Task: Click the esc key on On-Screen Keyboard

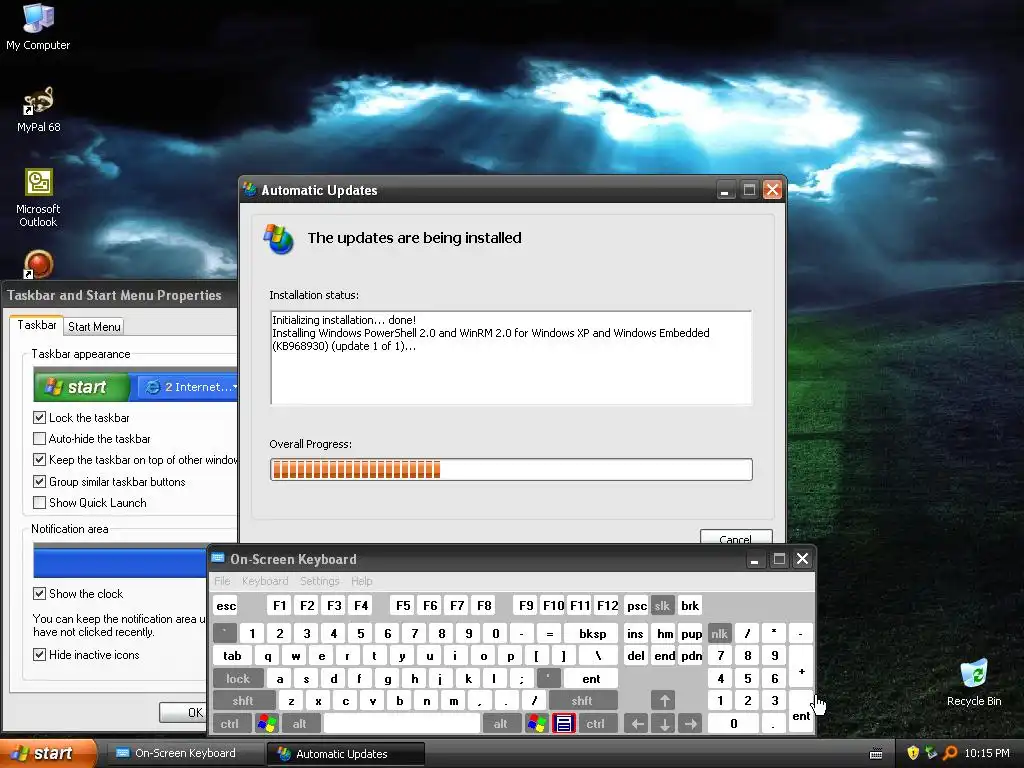Action: click(226, 605)
